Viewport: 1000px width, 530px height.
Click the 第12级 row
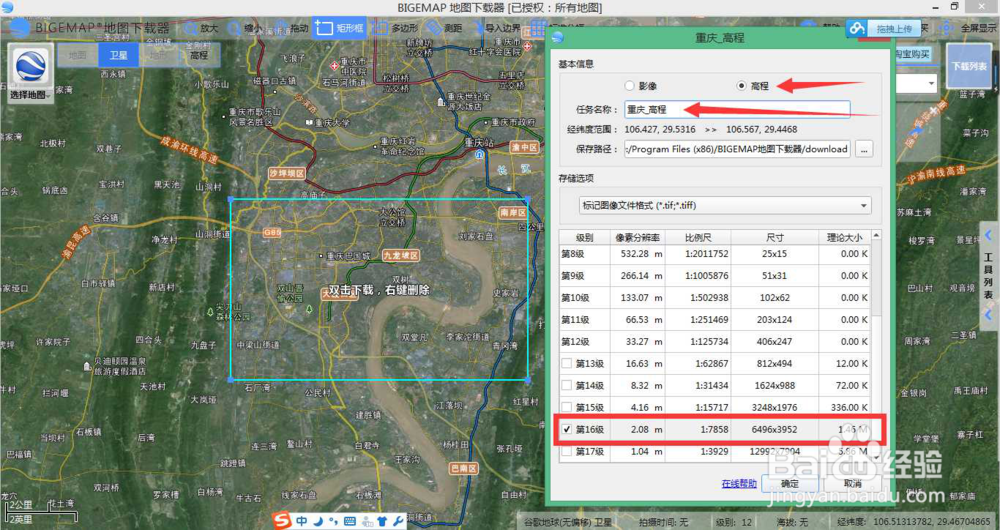715,341
